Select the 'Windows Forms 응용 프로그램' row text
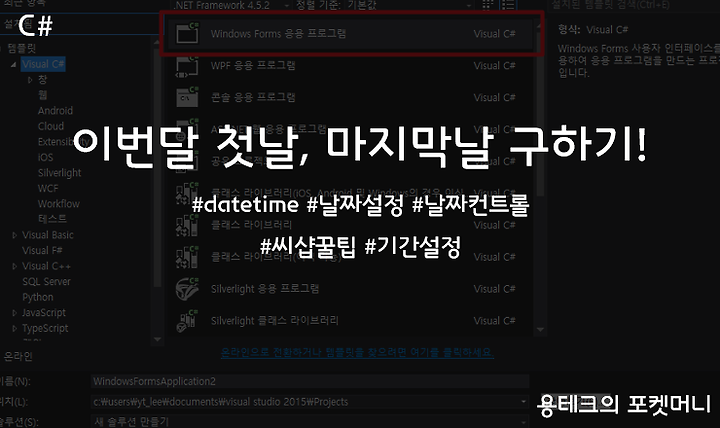720x428 pixels. [x=278, y=34]
